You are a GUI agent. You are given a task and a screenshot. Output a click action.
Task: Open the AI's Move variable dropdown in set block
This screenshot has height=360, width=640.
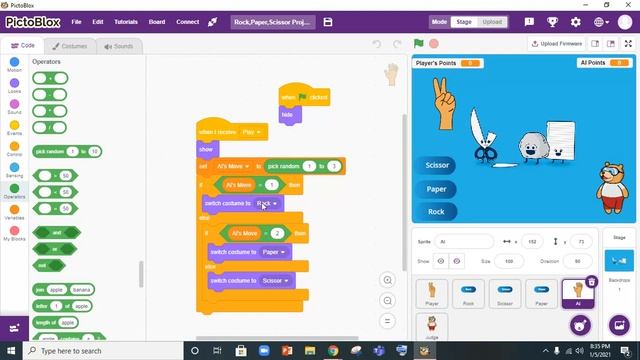pyautogui.click(x=233, y=167)
